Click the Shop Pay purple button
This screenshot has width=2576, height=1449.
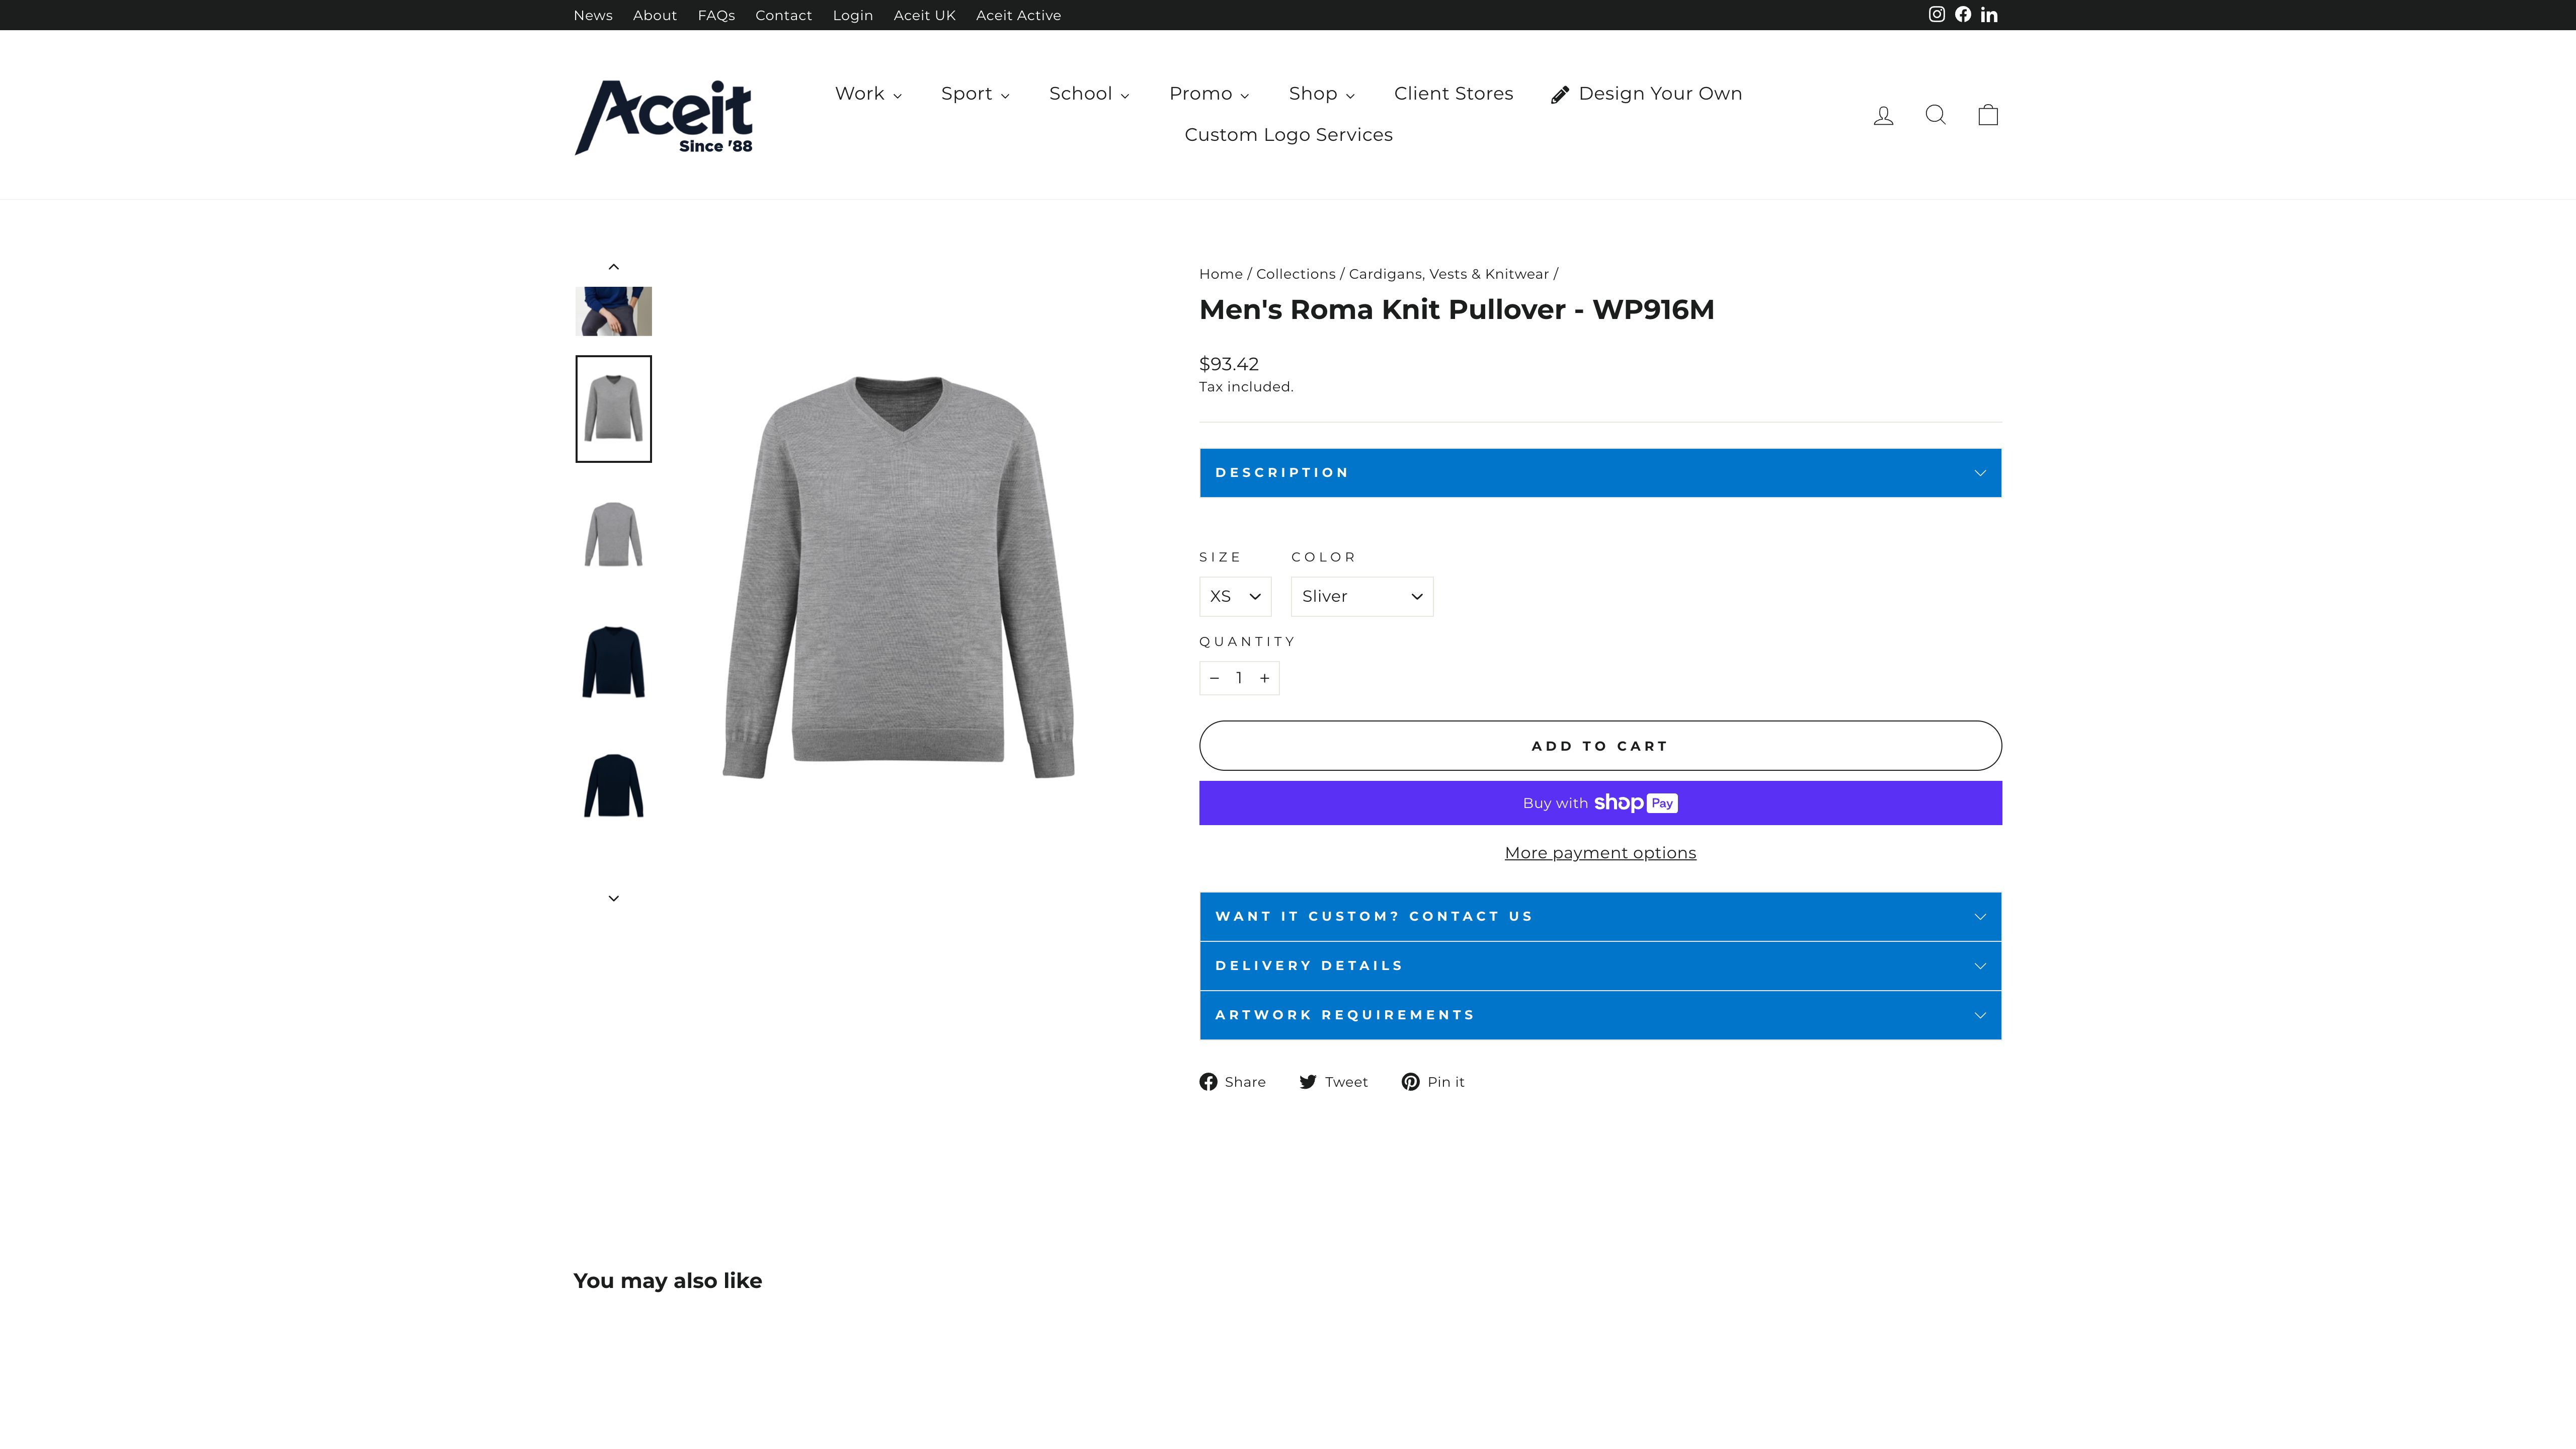point(1600,803)
